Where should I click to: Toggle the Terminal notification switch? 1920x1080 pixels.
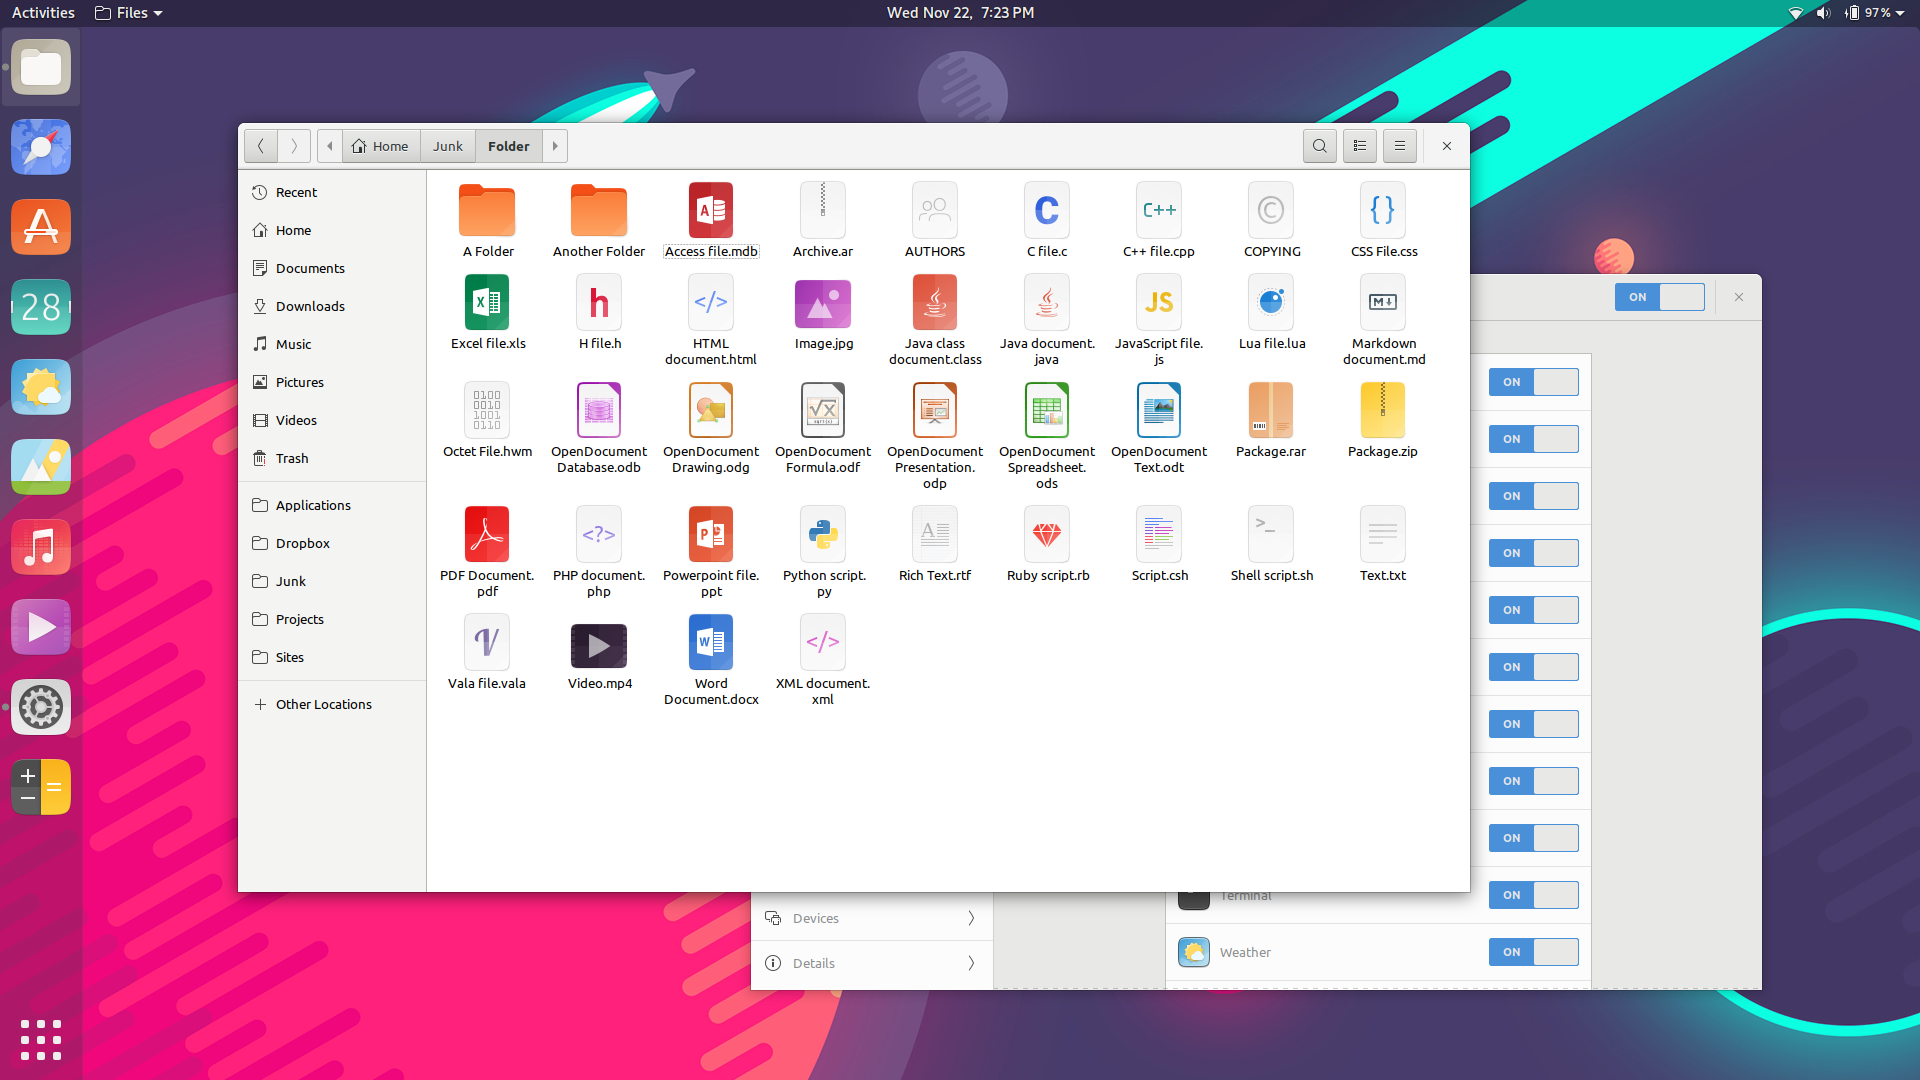pos(1534,895)
